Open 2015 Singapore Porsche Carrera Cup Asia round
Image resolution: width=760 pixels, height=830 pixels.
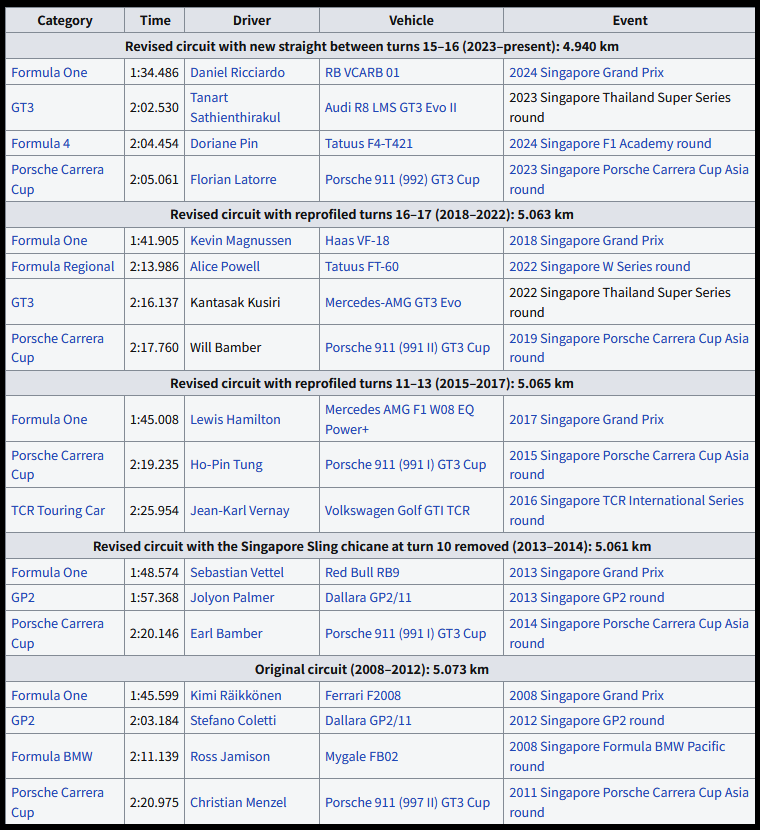(x=629, y=465)
